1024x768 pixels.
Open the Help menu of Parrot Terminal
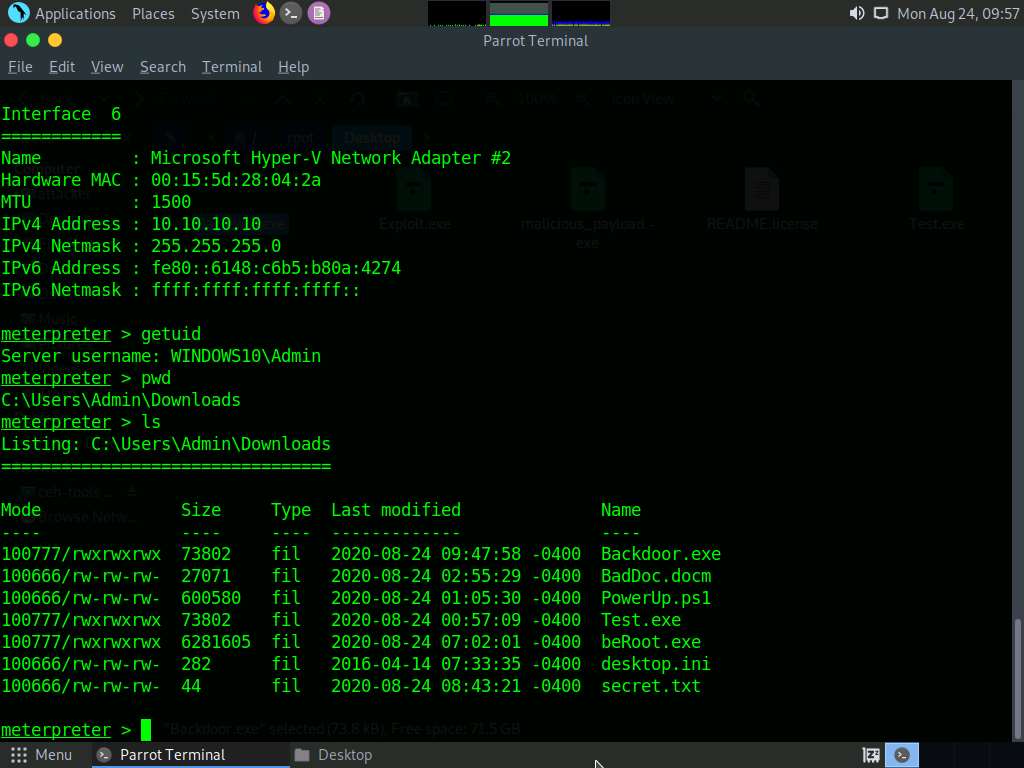coord(293,67)
